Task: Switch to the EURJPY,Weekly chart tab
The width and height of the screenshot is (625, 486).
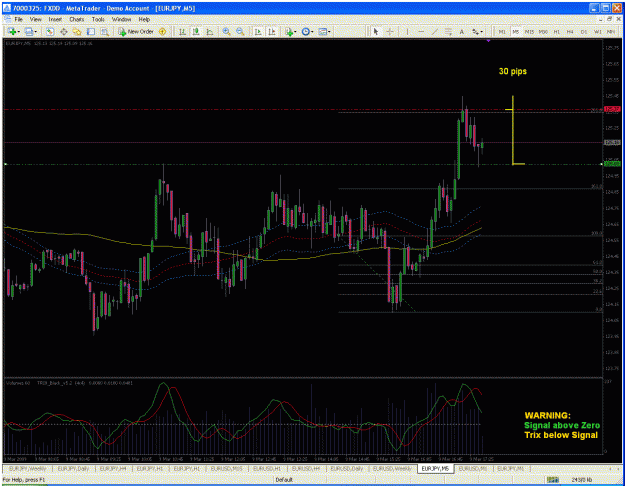Action: pyautogui.click(x=28, y=468)
